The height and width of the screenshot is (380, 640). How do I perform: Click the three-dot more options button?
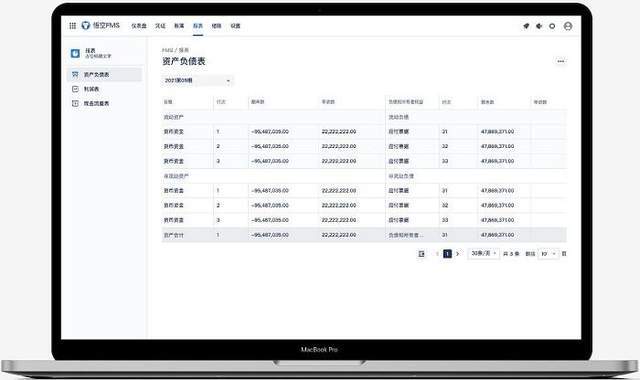(x=561, y=61)
